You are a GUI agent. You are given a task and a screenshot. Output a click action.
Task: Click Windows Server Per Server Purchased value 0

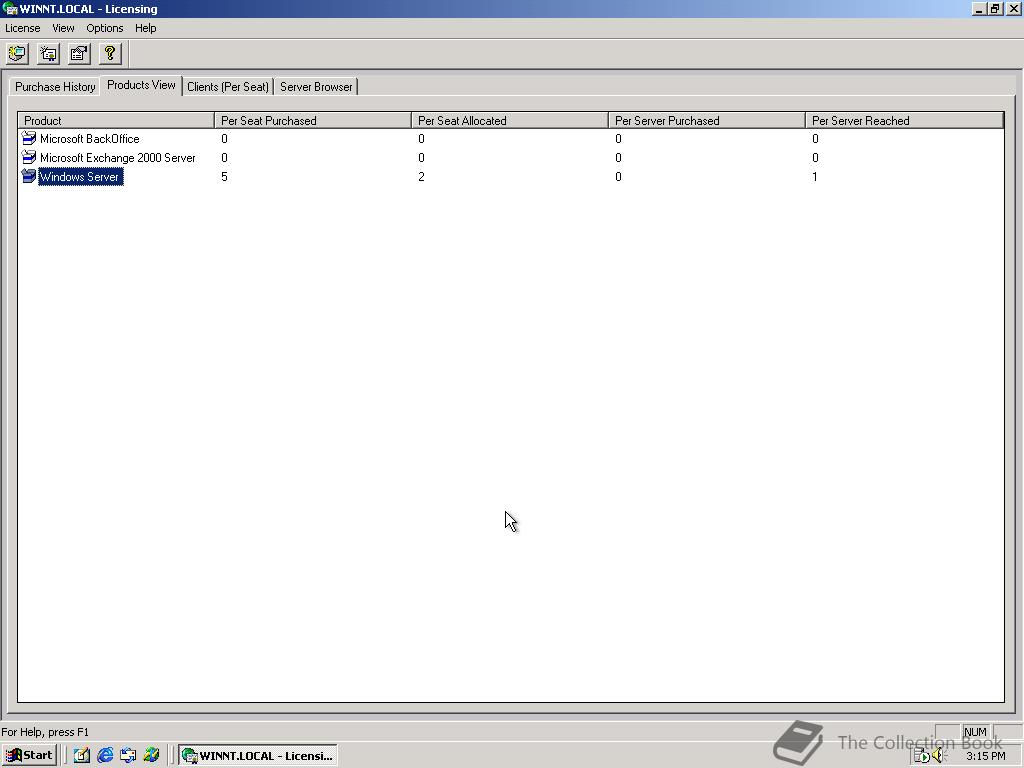pos(618,177)
